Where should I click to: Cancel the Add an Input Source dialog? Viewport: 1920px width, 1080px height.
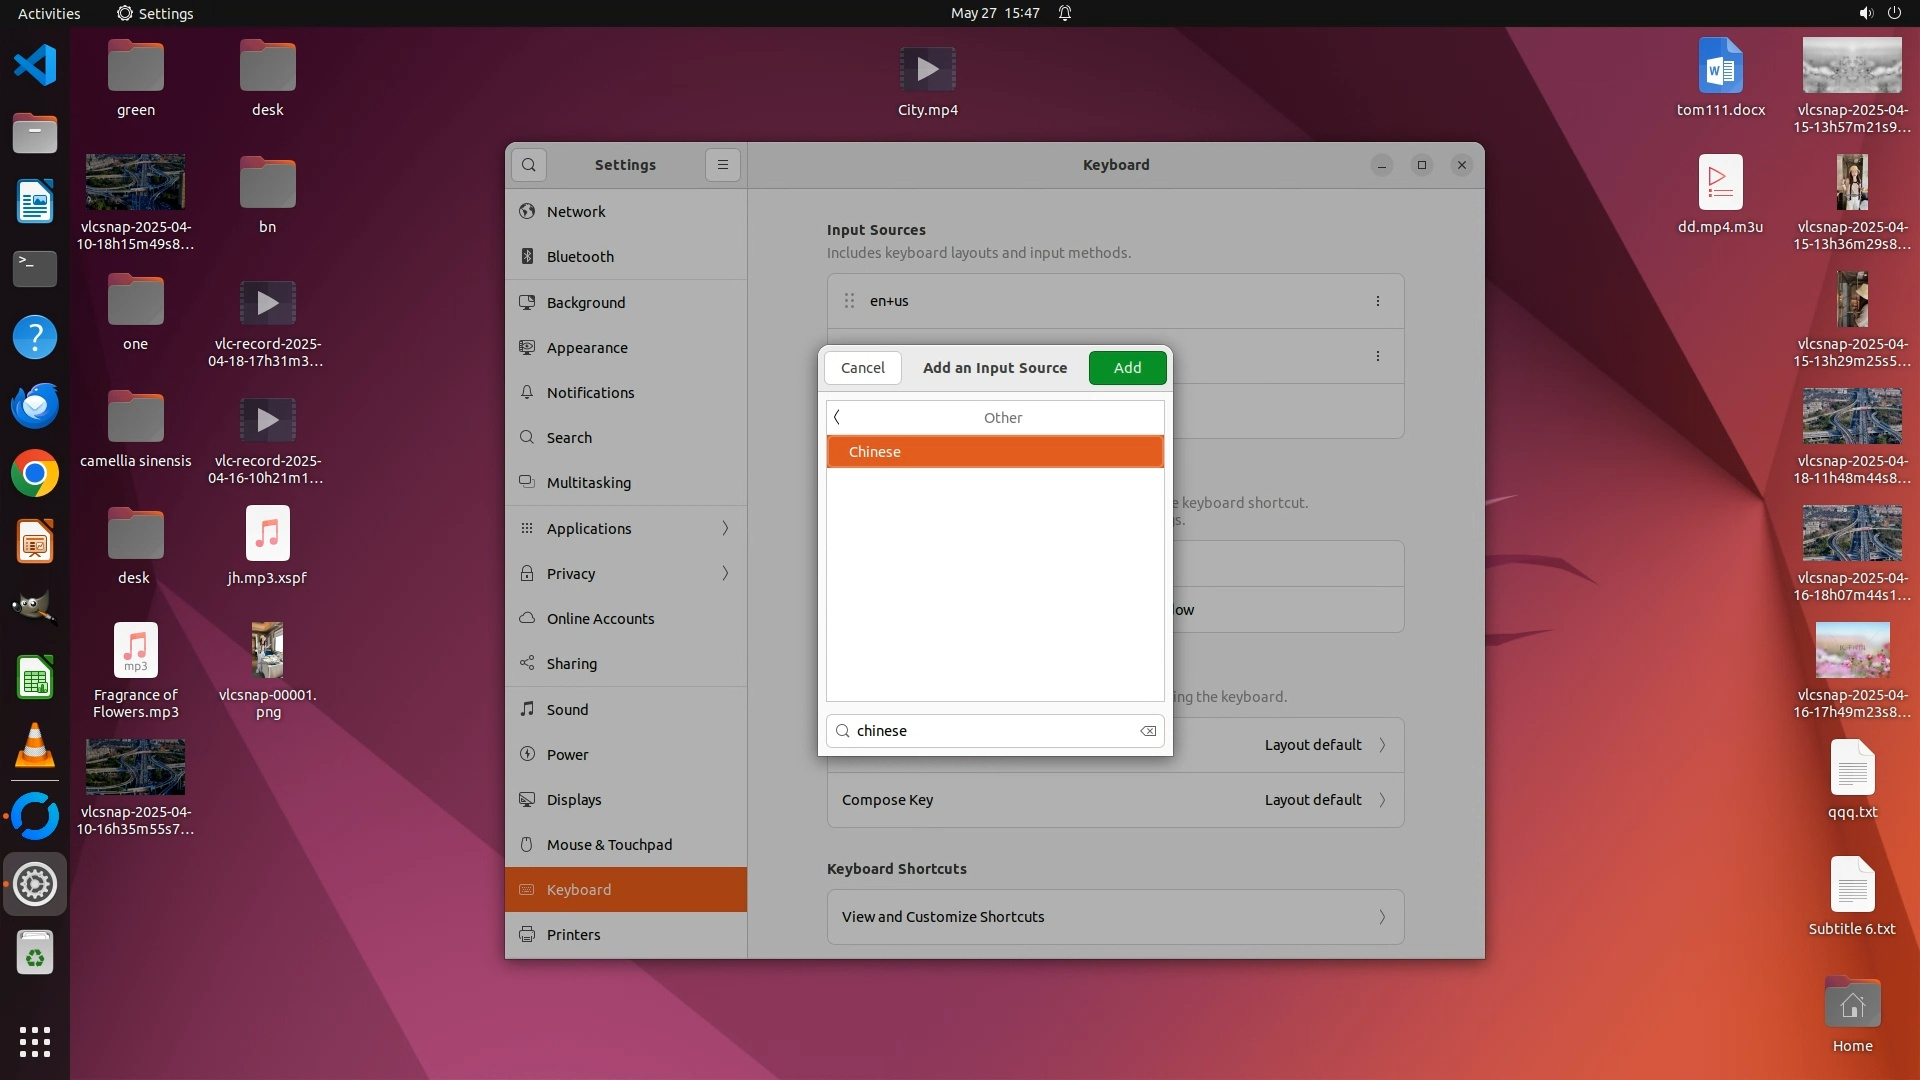tap(862, 368)
